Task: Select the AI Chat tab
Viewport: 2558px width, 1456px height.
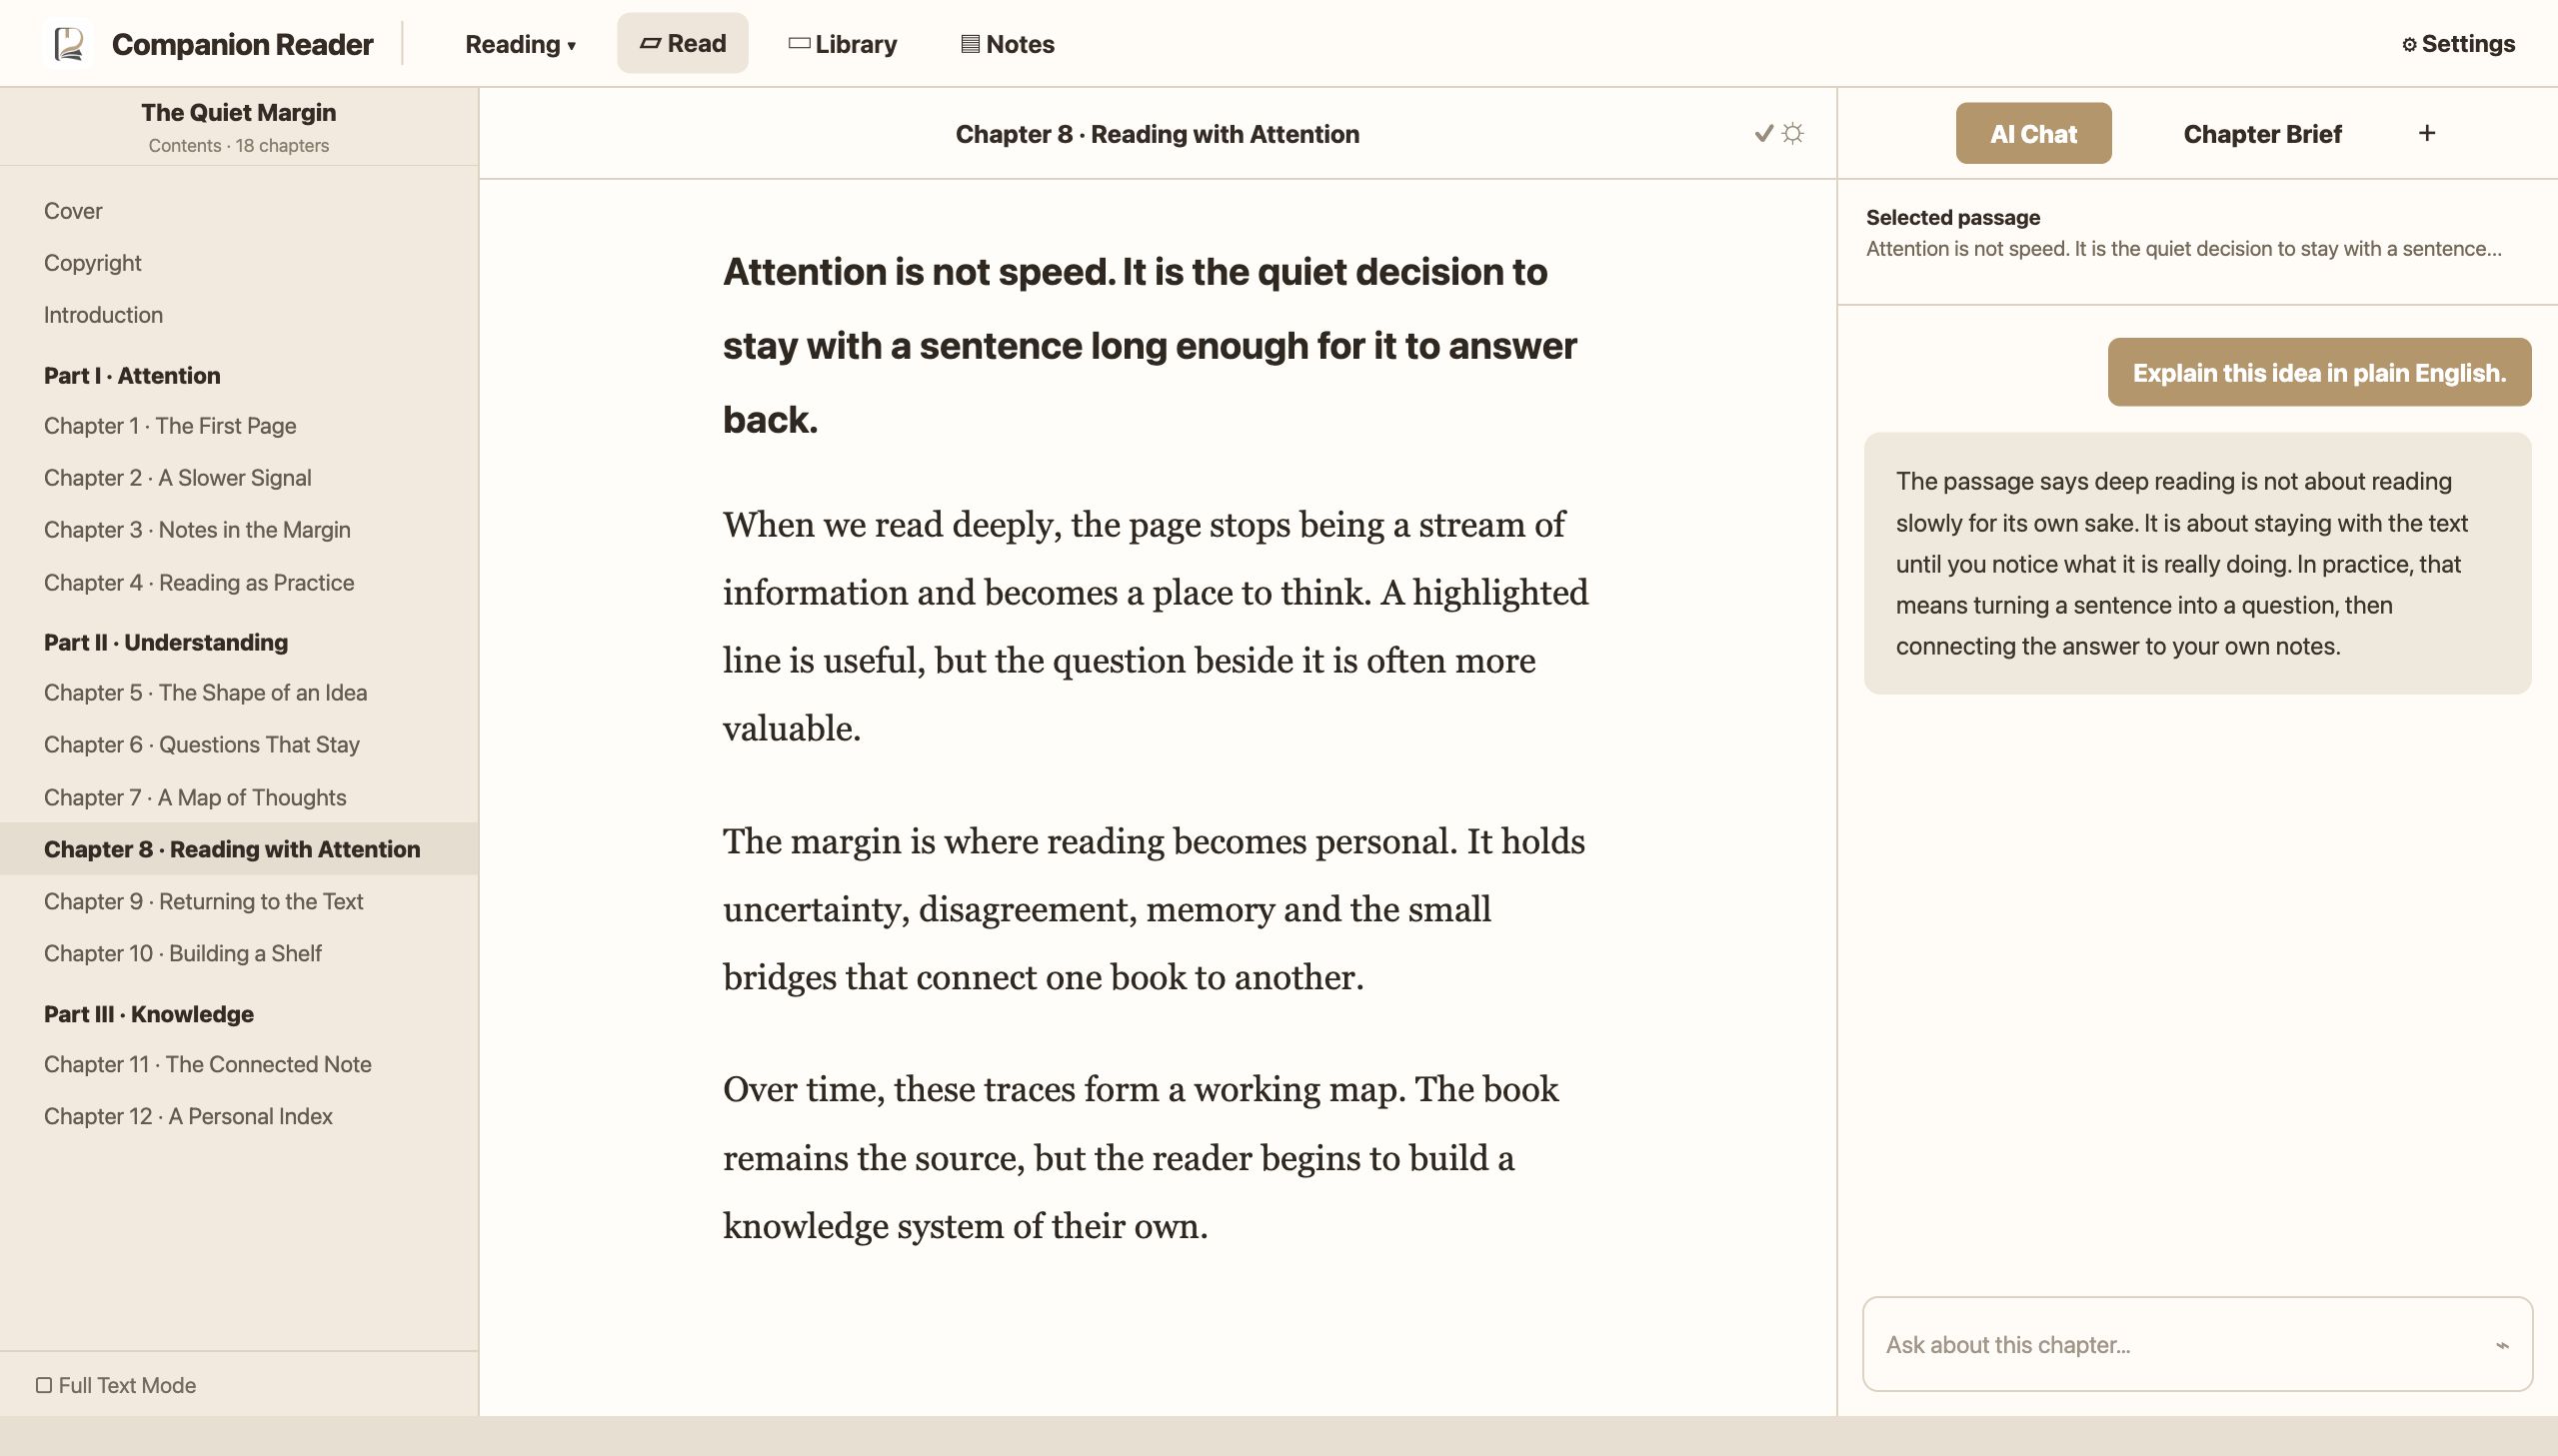Action: click(x=2033, y=133)
